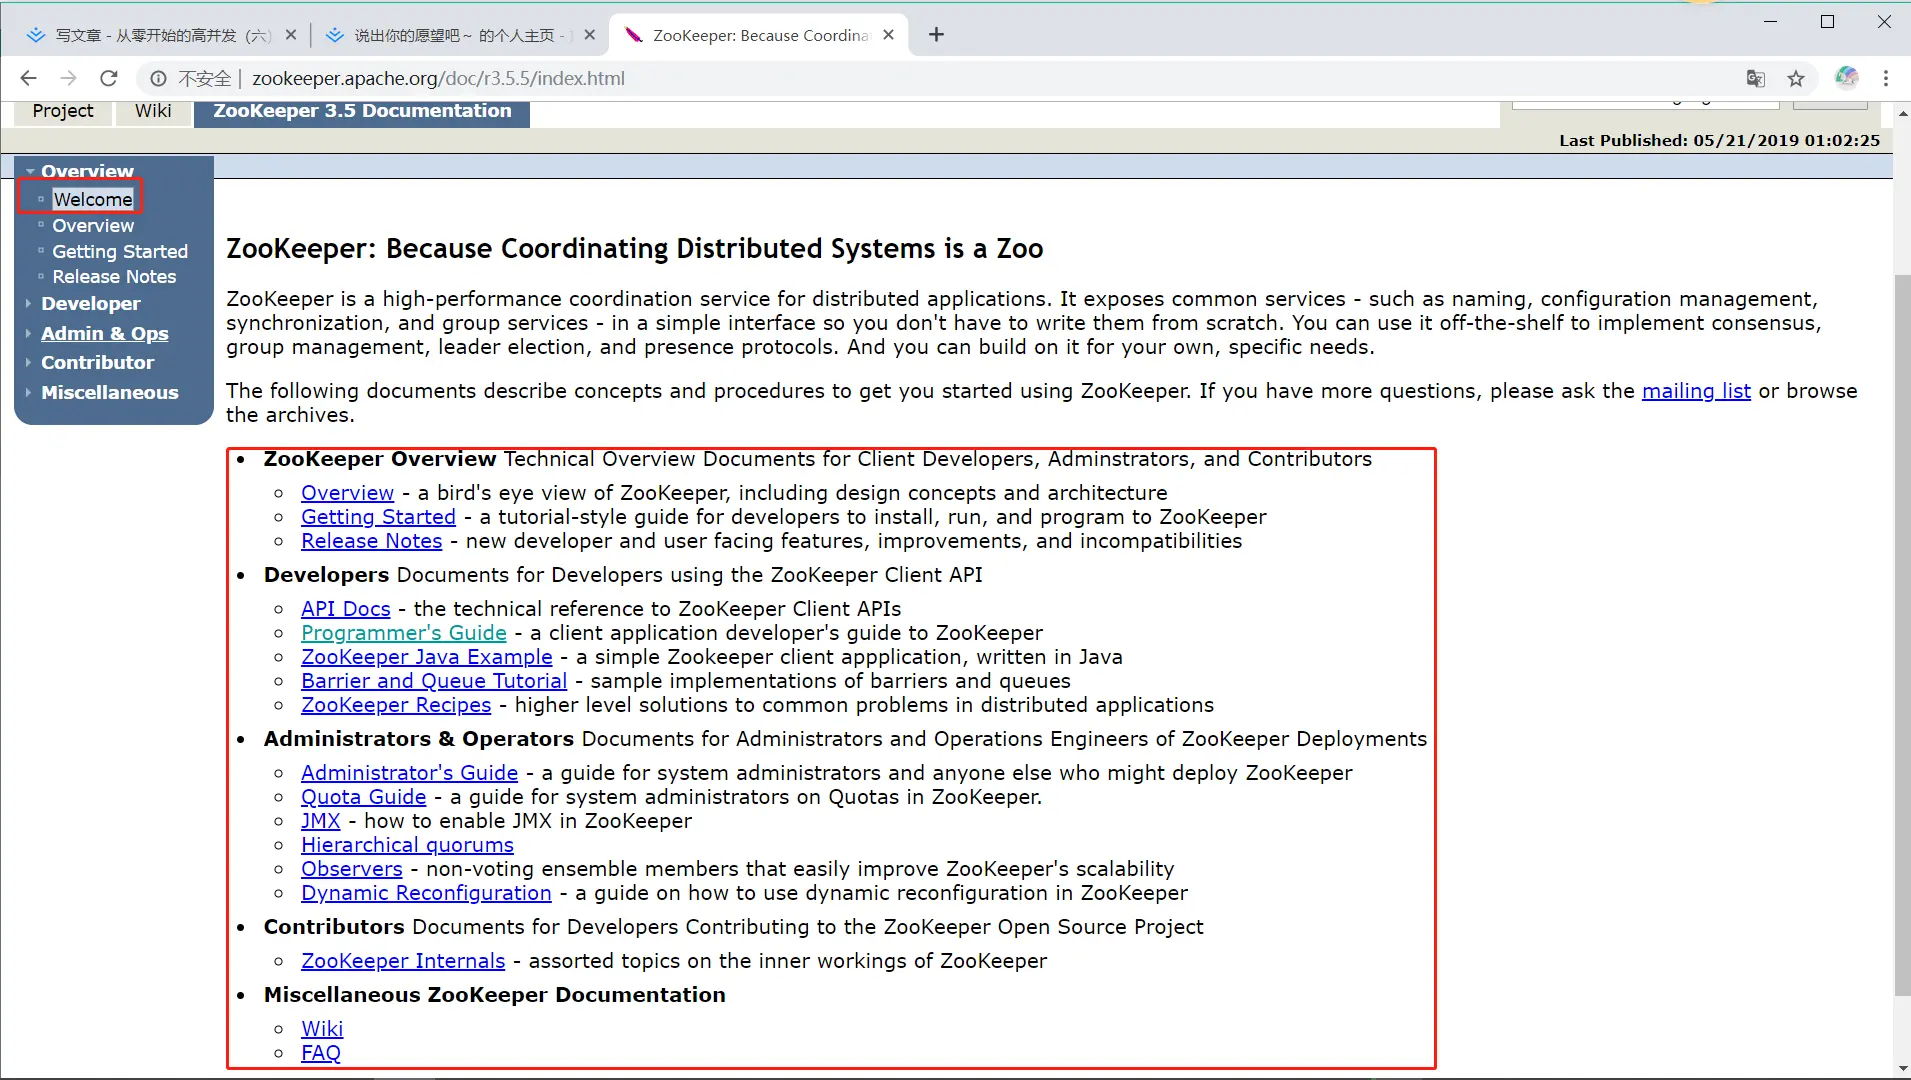The width and height of the screenshot is (1911, 1080).
Task: Open the Overview link in content
Action: [x=347, y=493]
